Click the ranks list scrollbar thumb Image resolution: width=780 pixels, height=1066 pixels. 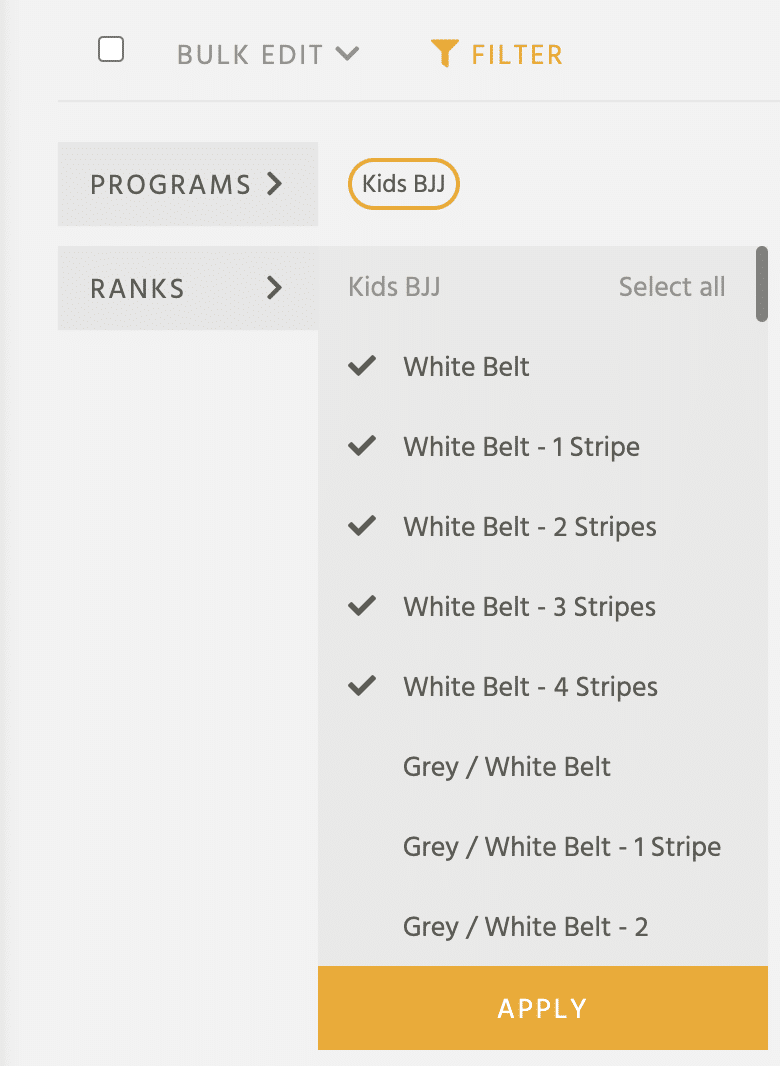pos(762,283)
